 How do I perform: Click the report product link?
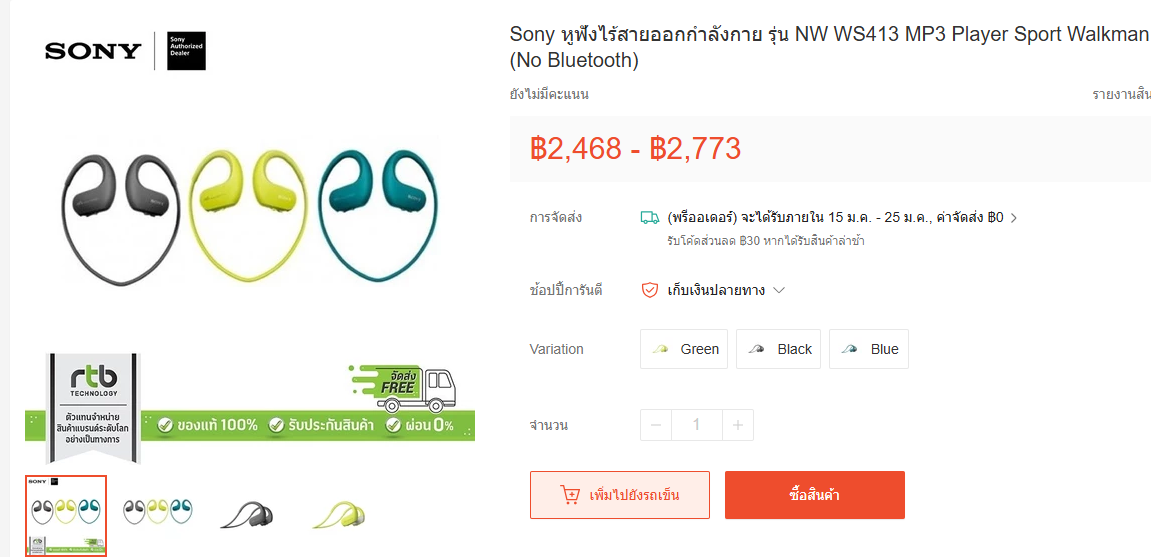pos(1121,94)
